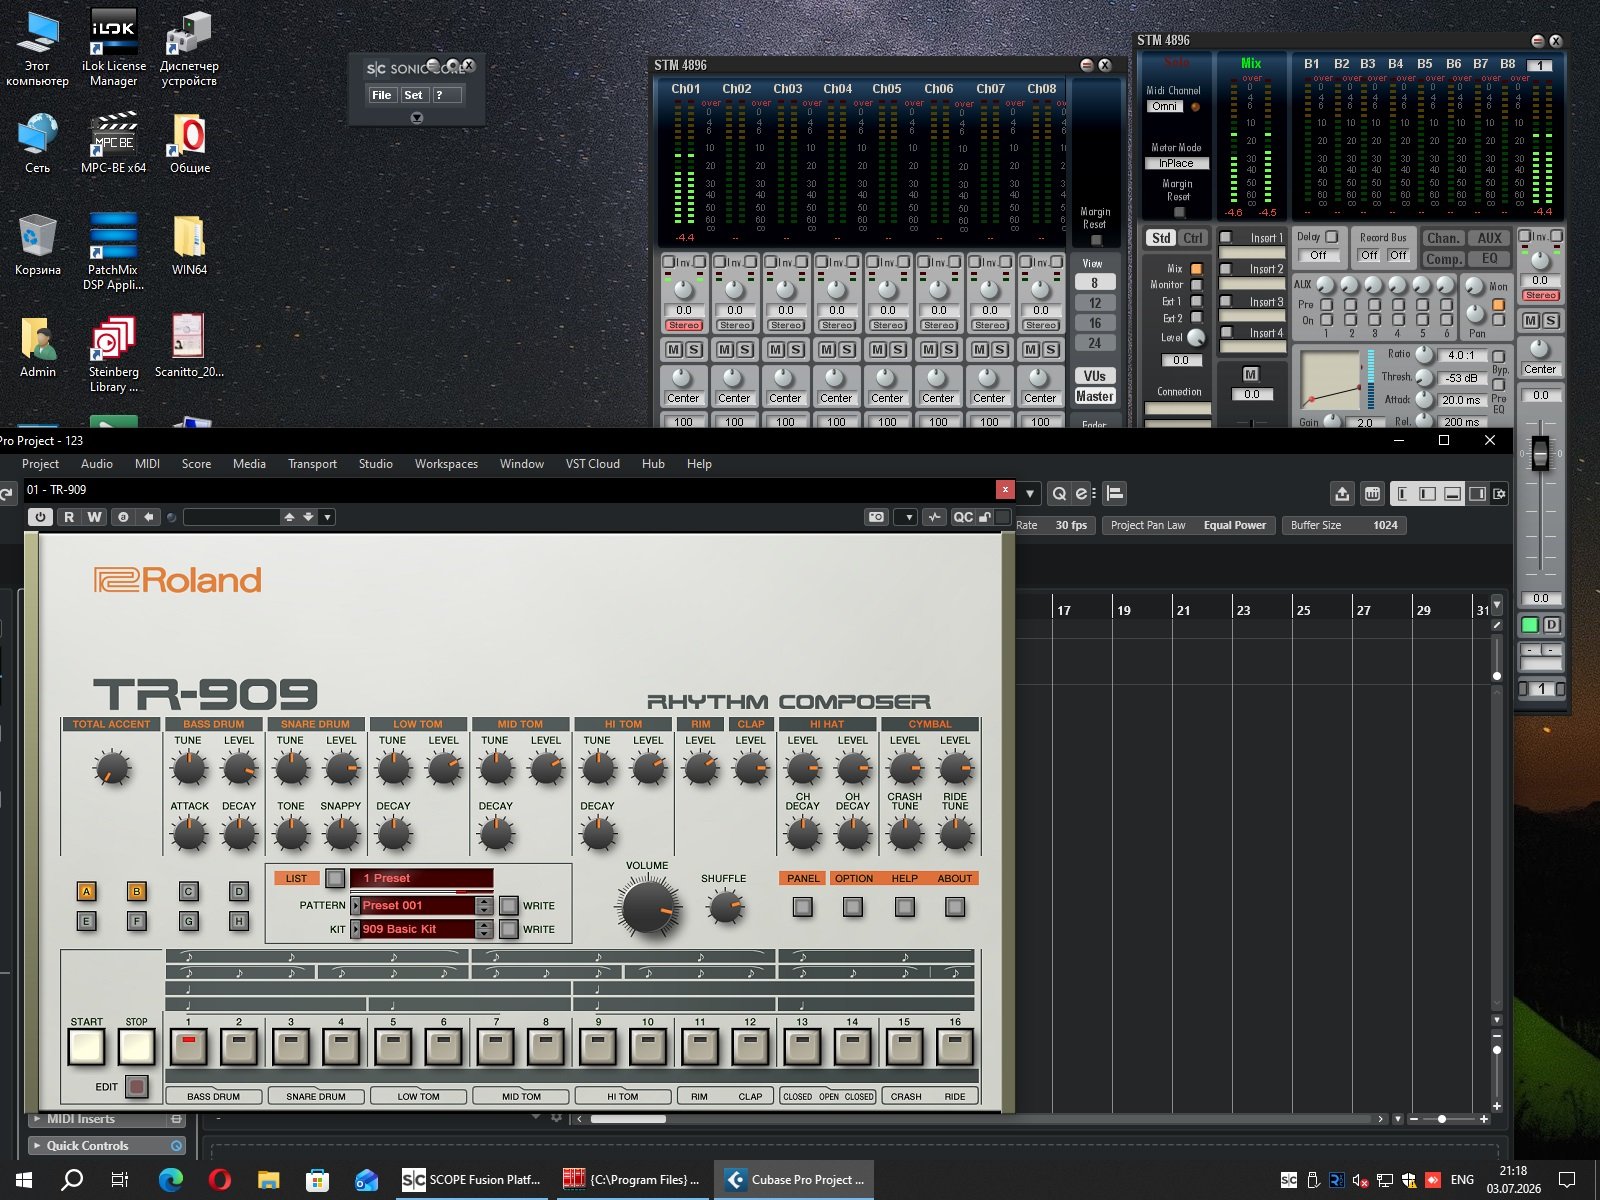Open the MIDI menu
1600x1200 pixels.
[147, 464]
